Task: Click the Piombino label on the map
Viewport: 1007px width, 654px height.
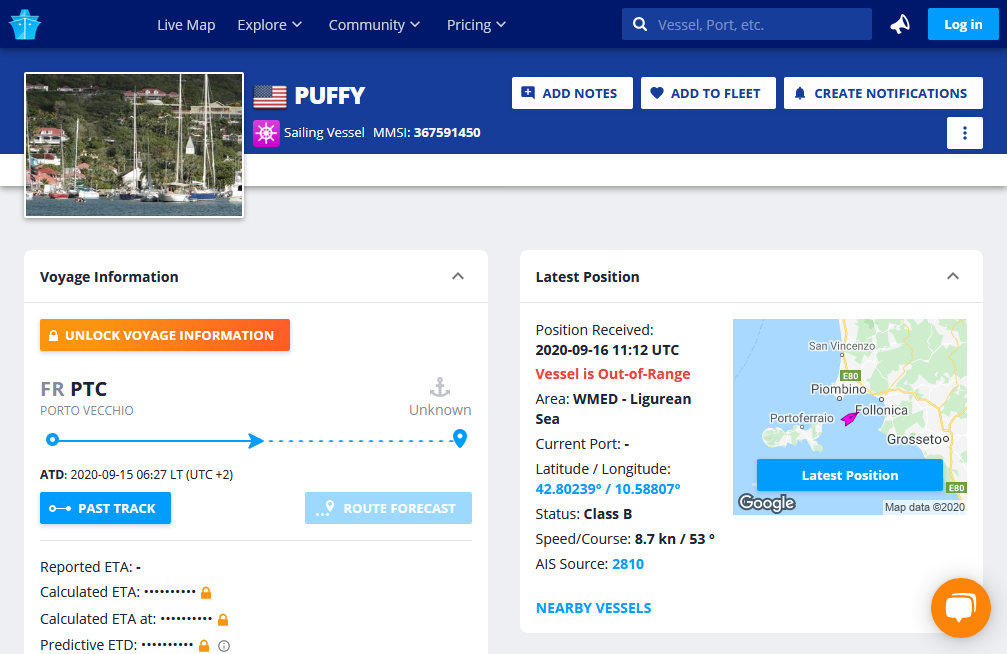Action: 838,389
